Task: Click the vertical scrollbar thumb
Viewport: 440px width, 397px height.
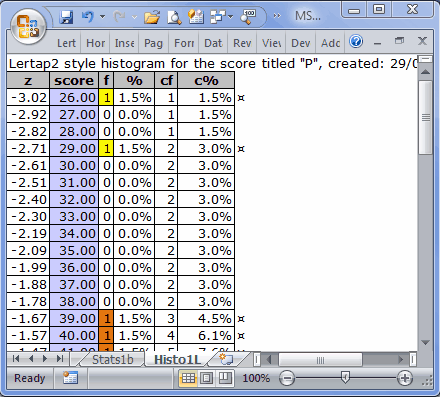Action: [x=425, y=117]
